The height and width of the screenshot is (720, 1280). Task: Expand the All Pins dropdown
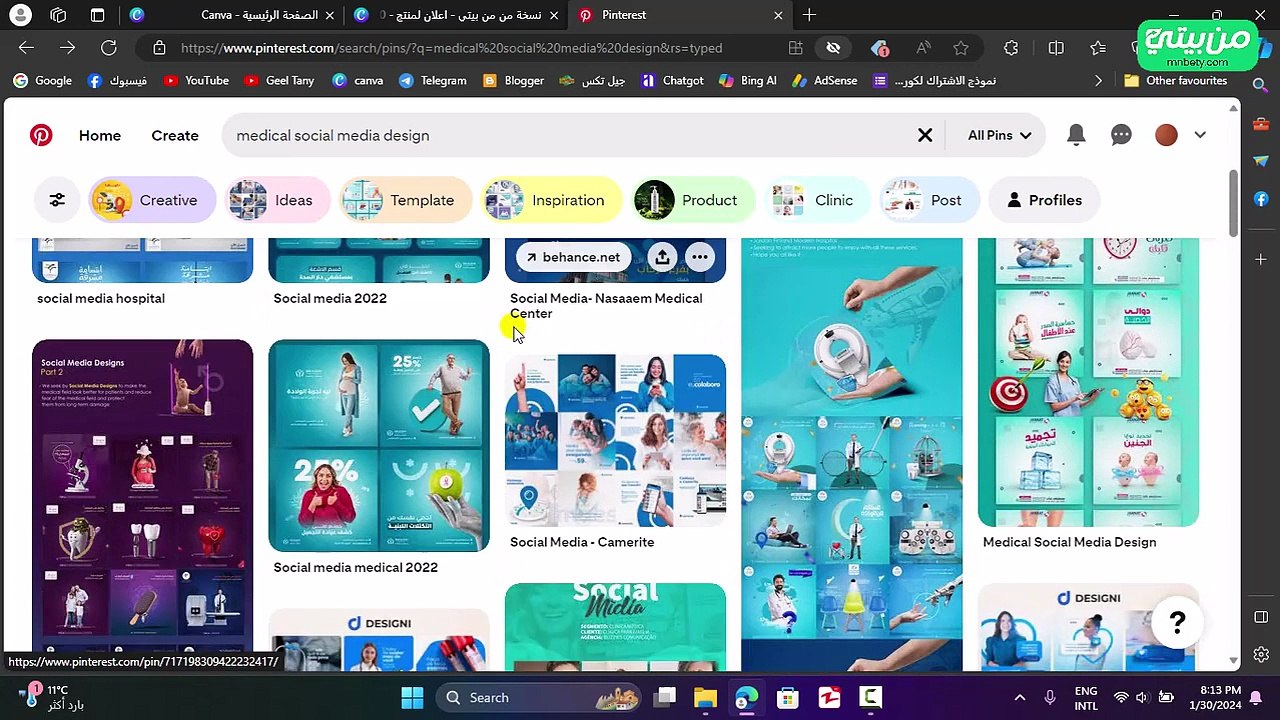point(999,135)
